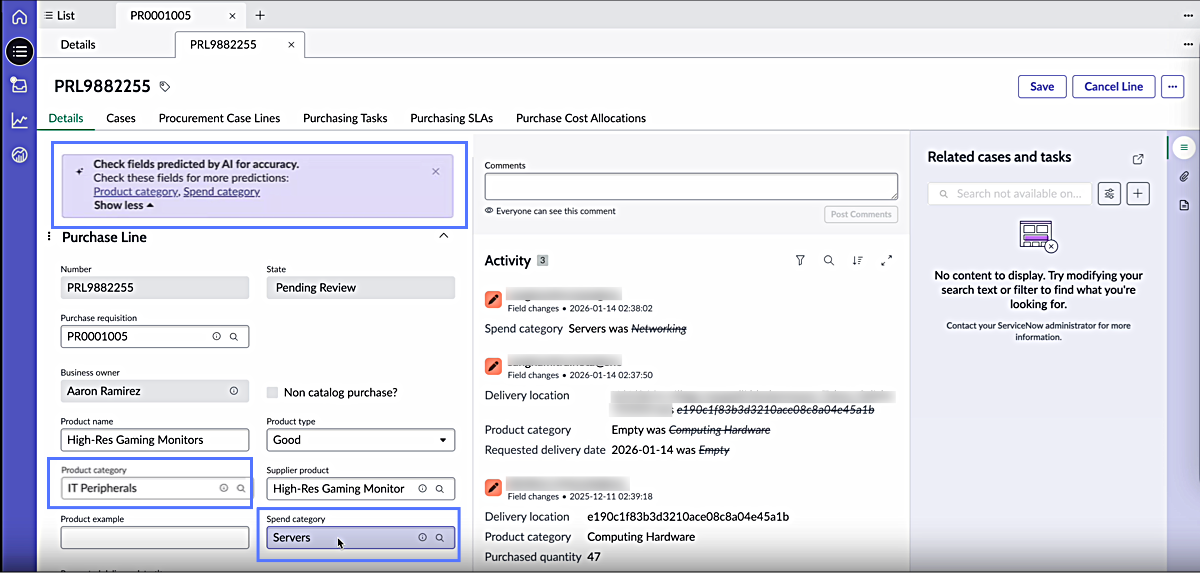1200x573 pixels.
Task: Click the 2025-12-11 activity pencil icon
Action: [x=493, y=487]
